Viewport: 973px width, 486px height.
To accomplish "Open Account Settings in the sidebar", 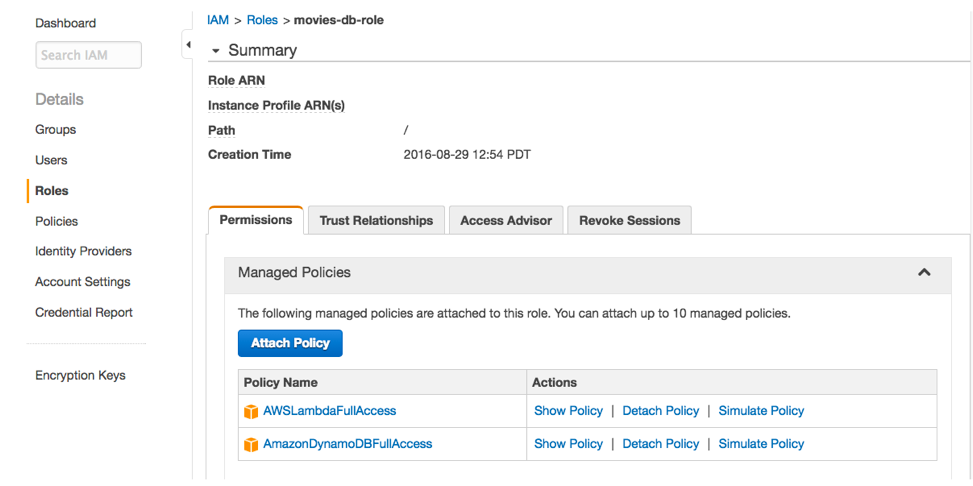I will [83, 282].
